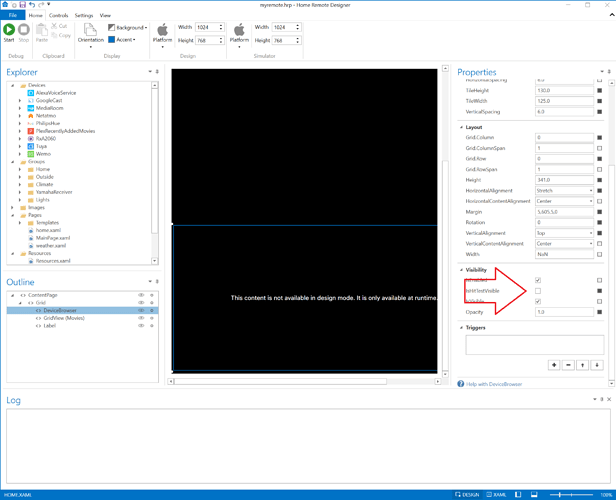Toggle visibility eye for GridView (Movies)

[x=141, y=318]
